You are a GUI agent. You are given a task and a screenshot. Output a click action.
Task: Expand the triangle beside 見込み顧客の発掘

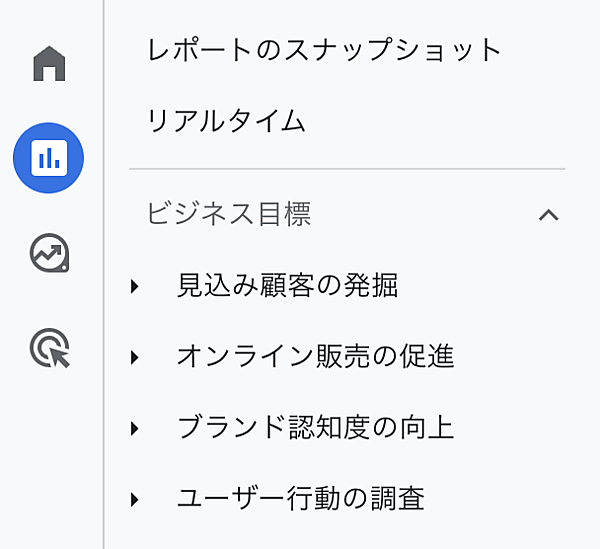(135, 287)
